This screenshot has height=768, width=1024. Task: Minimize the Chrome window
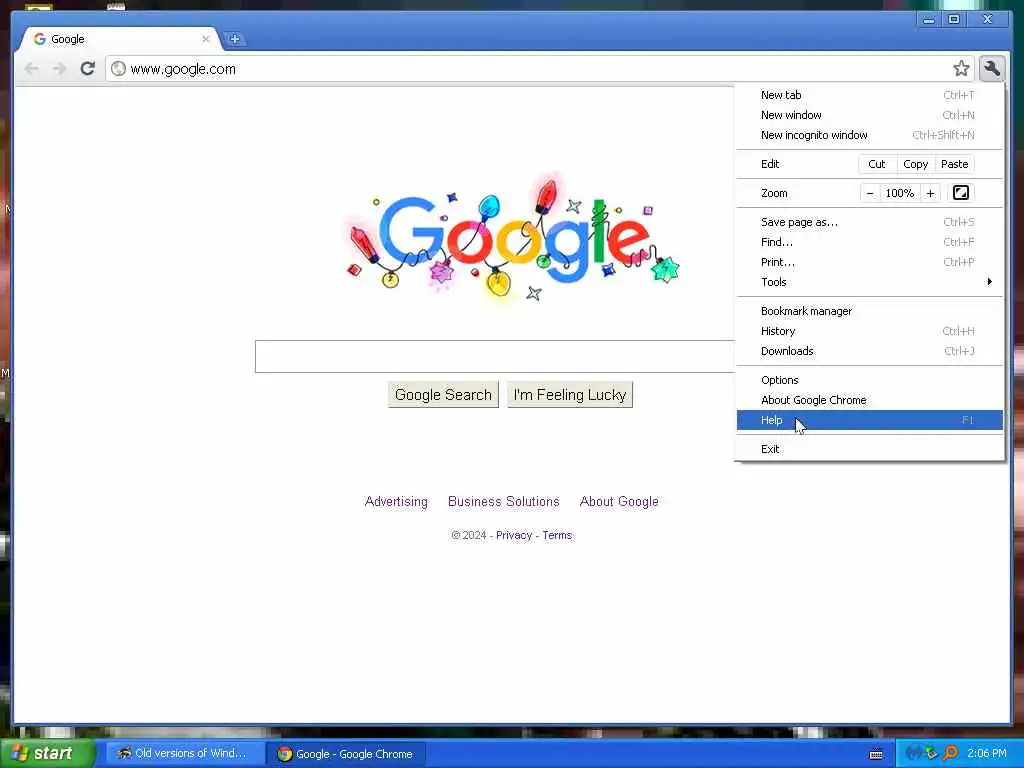coord(929,20)
